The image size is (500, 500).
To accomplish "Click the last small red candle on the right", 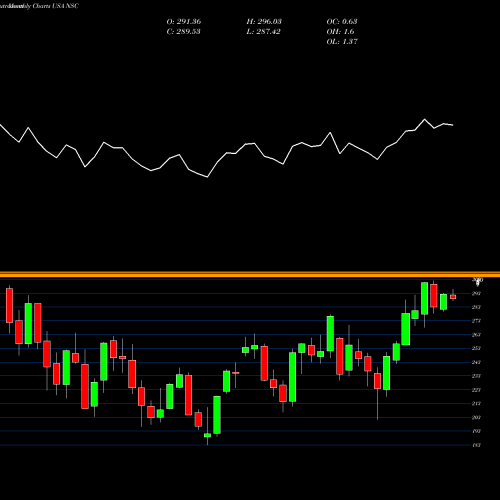I will 453,297.
